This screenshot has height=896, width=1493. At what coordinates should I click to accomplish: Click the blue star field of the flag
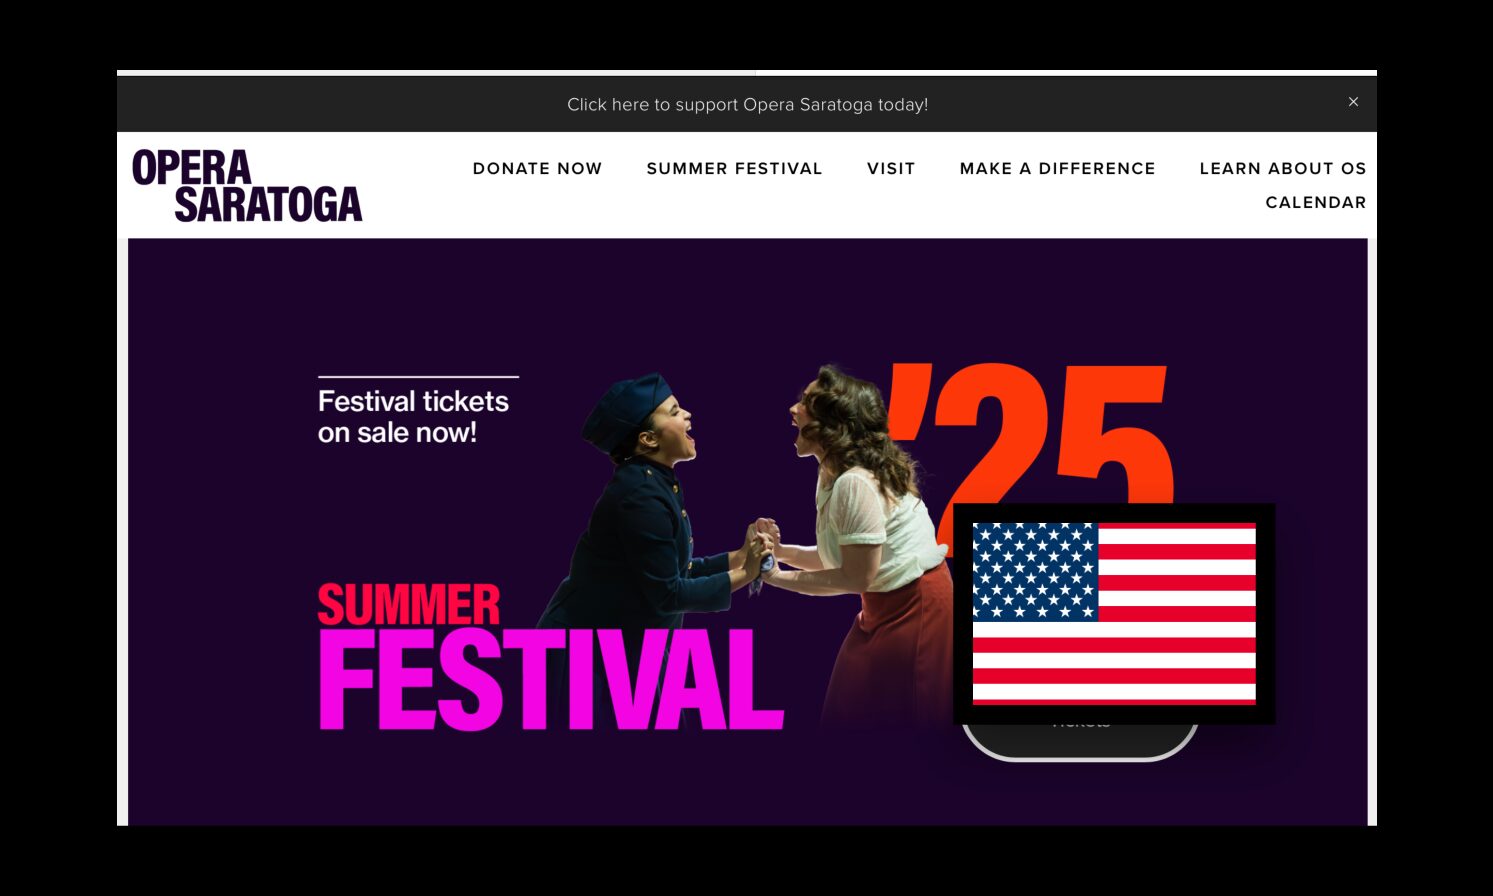coord(1035,571)
